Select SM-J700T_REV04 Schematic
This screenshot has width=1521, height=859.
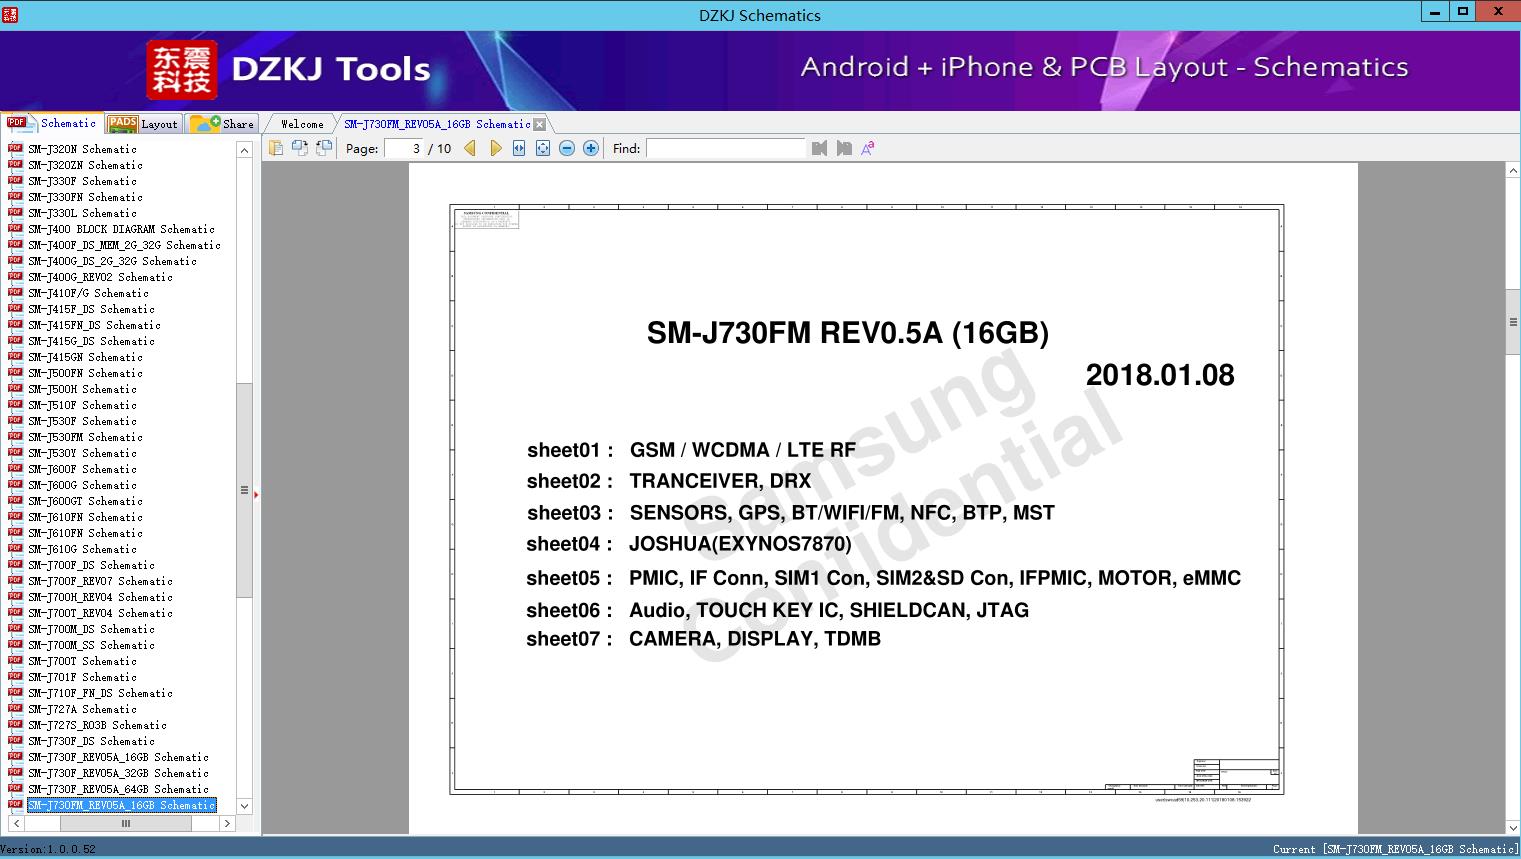(x=101, y=613)
